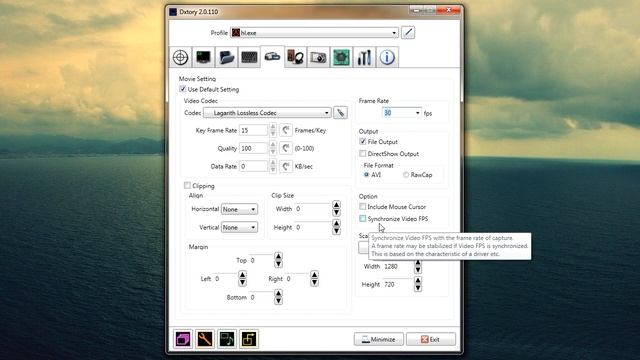Select RawCap file format
The width and height of the screenshot is (640, 360).
[x=406, y=175]
